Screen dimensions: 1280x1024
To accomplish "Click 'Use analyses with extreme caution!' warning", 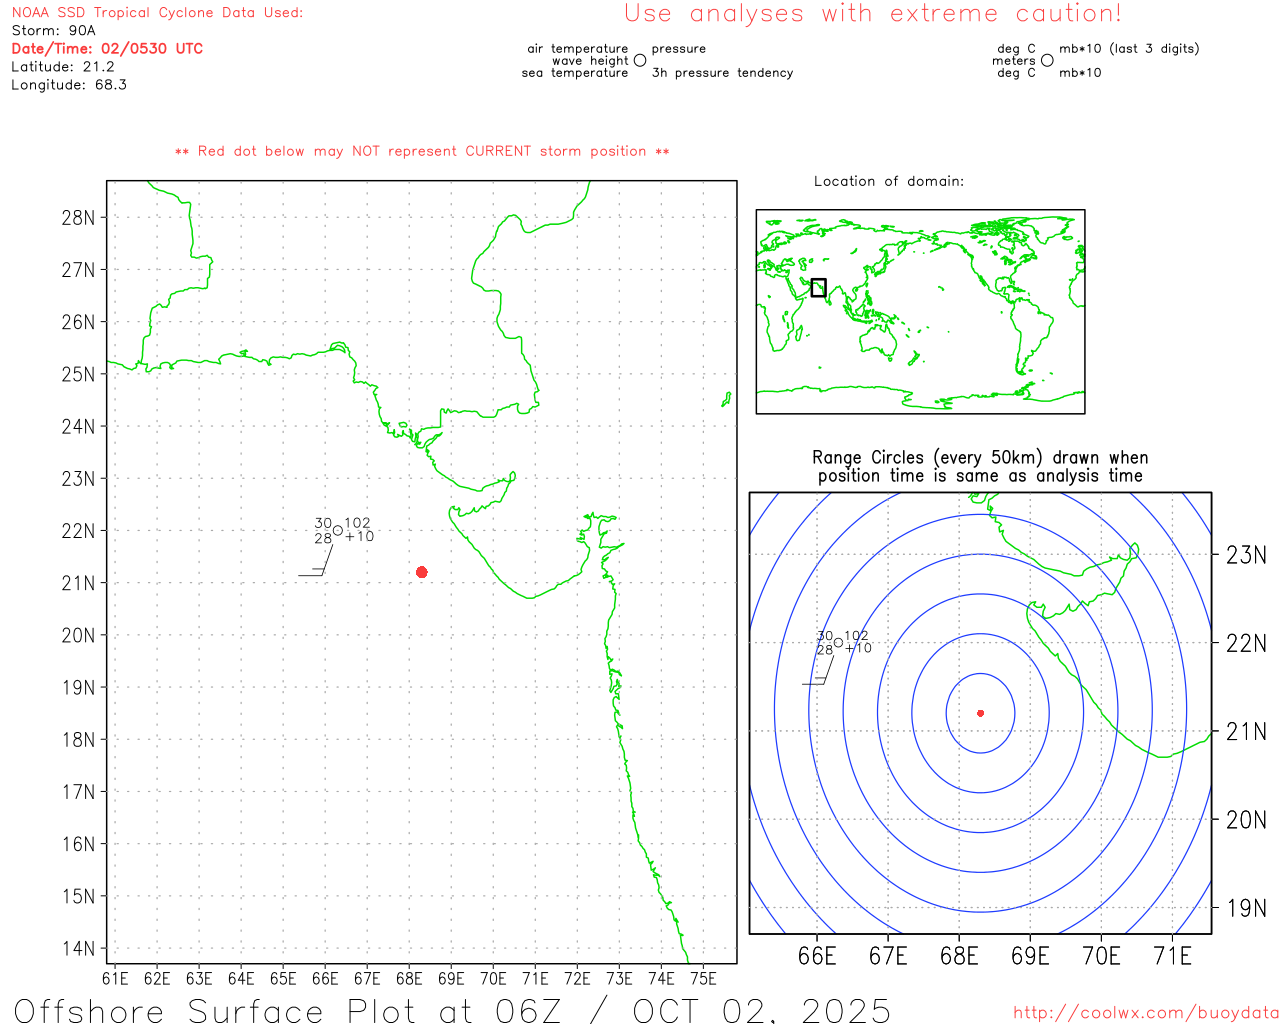I will tap(873, 13).
